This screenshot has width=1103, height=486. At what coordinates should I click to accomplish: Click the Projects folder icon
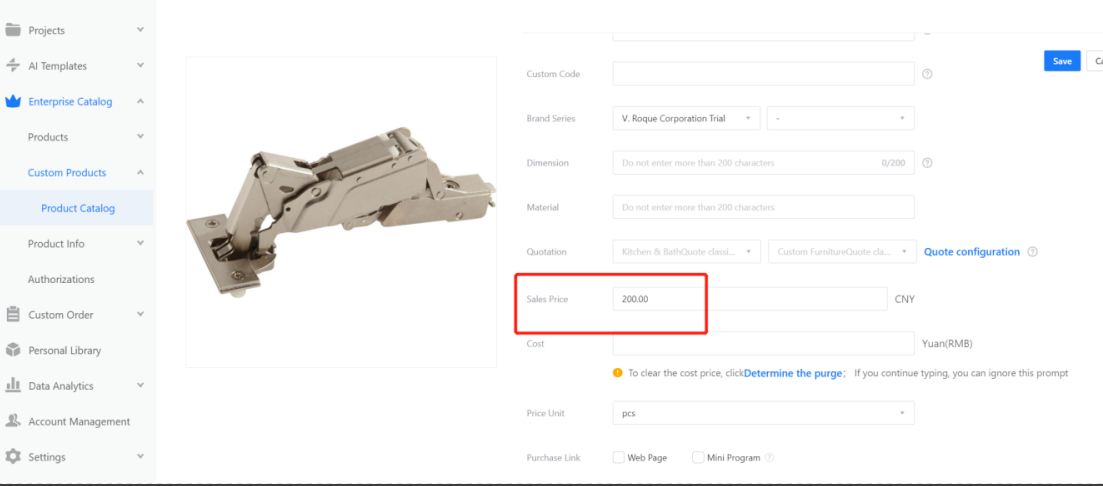coord(13,30)
